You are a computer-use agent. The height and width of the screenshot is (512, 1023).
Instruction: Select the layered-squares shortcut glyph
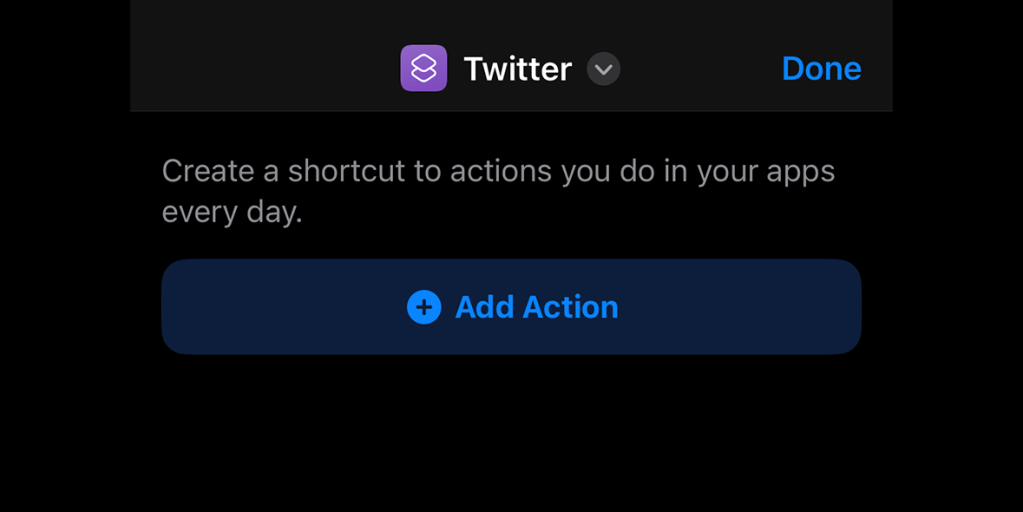pyautogui.click(x=424, y=68)
